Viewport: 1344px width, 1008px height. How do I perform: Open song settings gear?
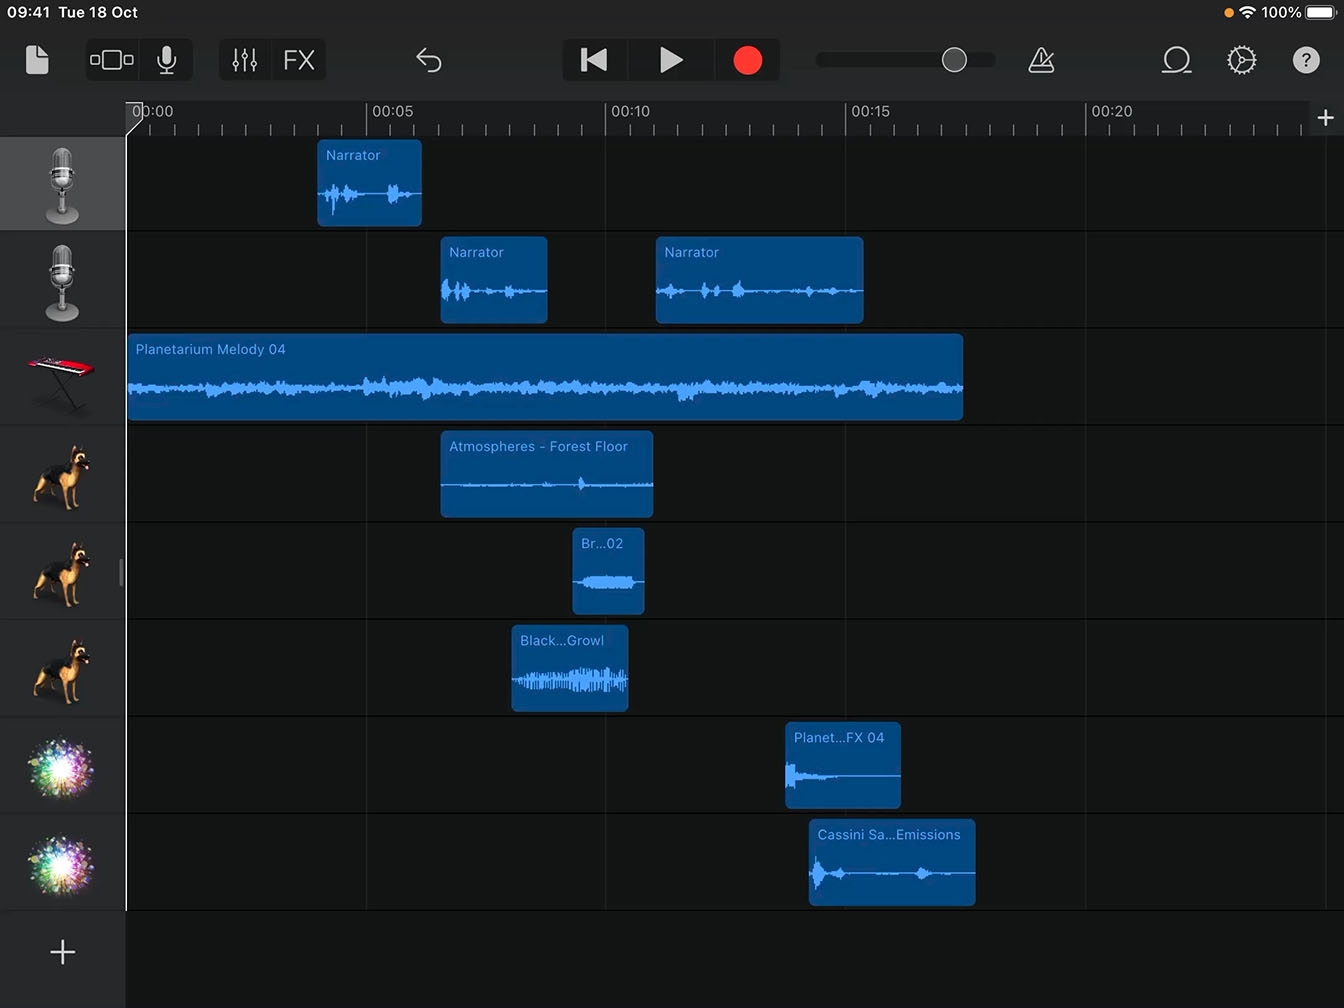pyautogui.click(x=1241, y=60)
